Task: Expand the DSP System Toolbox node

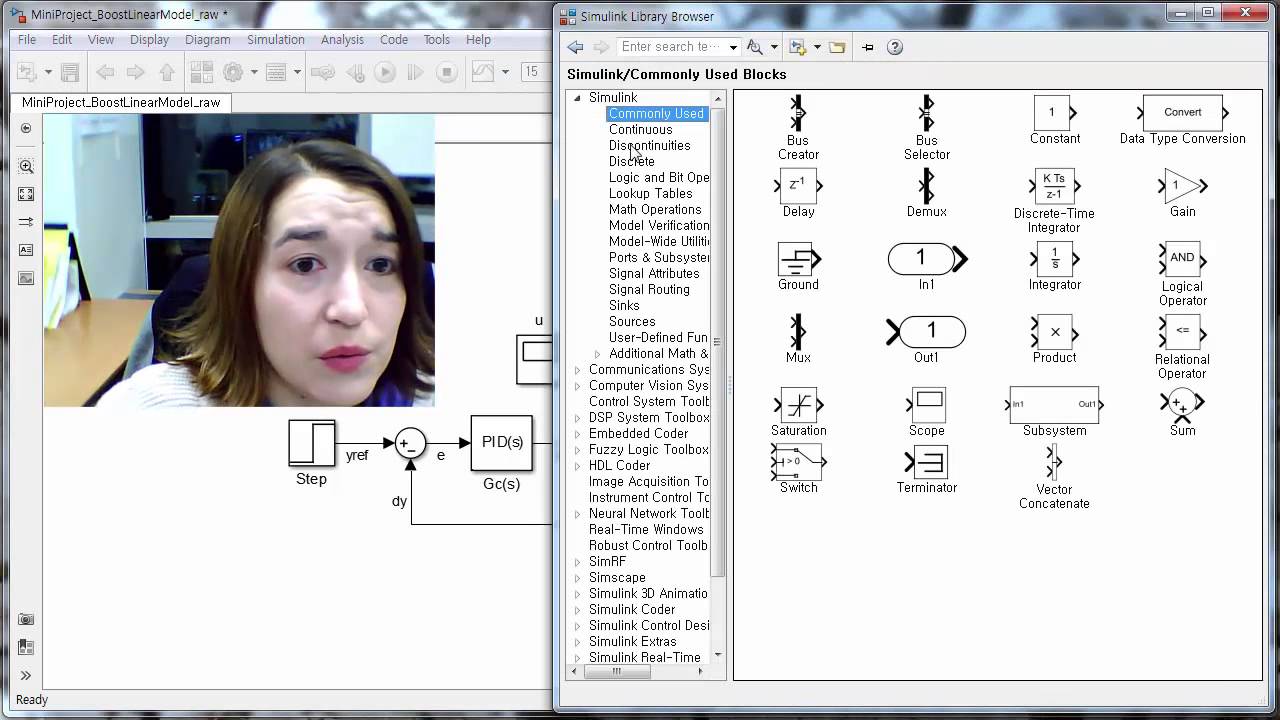Action: click(577, 418)
